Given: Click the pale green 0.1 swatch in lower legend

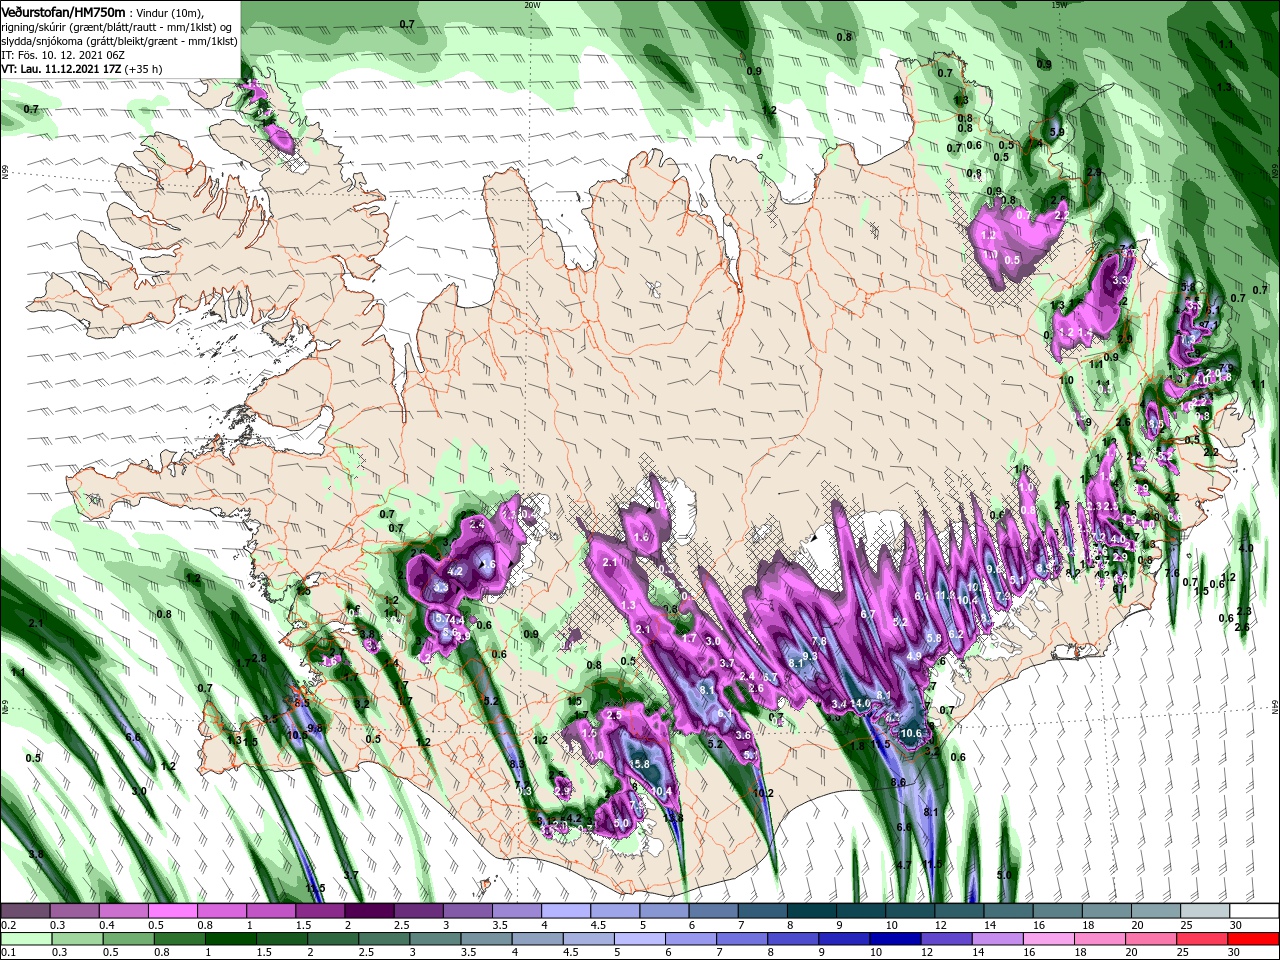Looking at the screenshot, I should (26, 938).
